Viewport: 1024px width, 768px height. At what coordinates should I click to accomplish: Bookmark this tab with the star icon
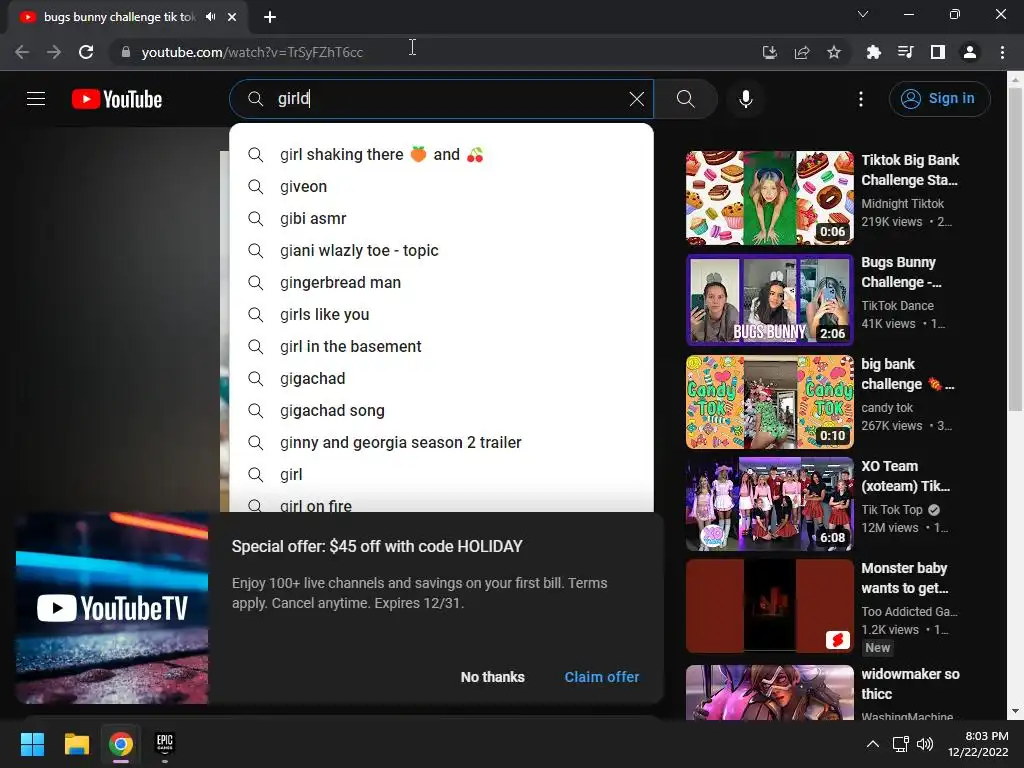(834, 52)
